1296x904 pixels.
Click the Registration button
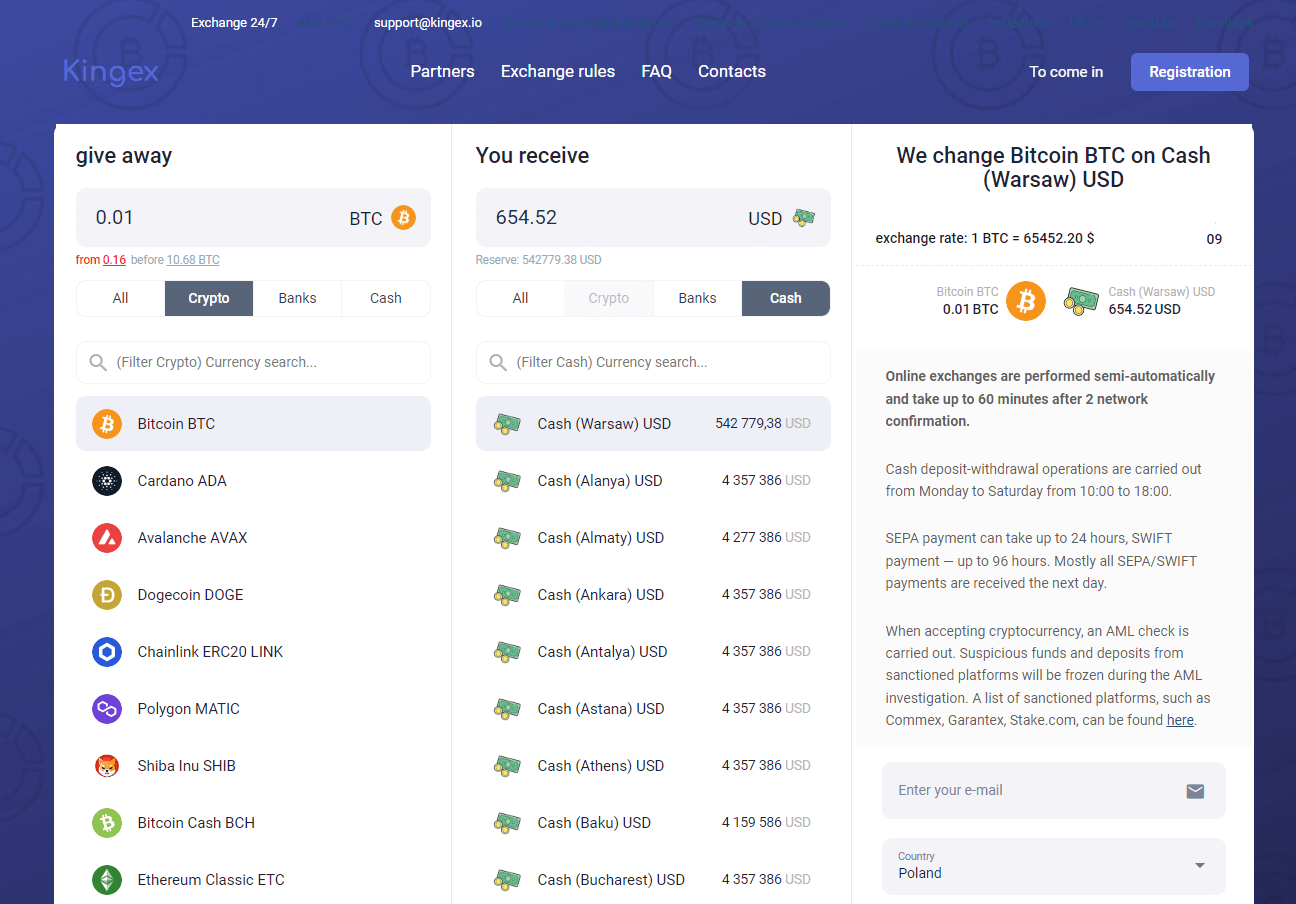tap(1189, 72)
